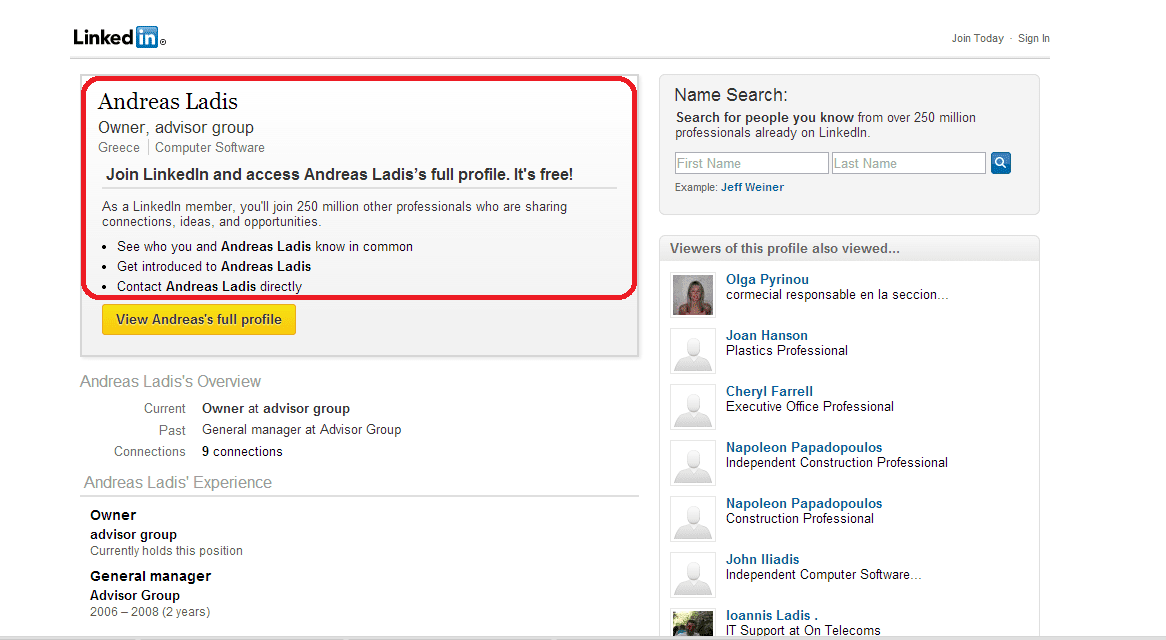Open Olga Pyrinou's profile link
Image resolution: width=1166 pixels, height=640 pixels.
[767, 279]
